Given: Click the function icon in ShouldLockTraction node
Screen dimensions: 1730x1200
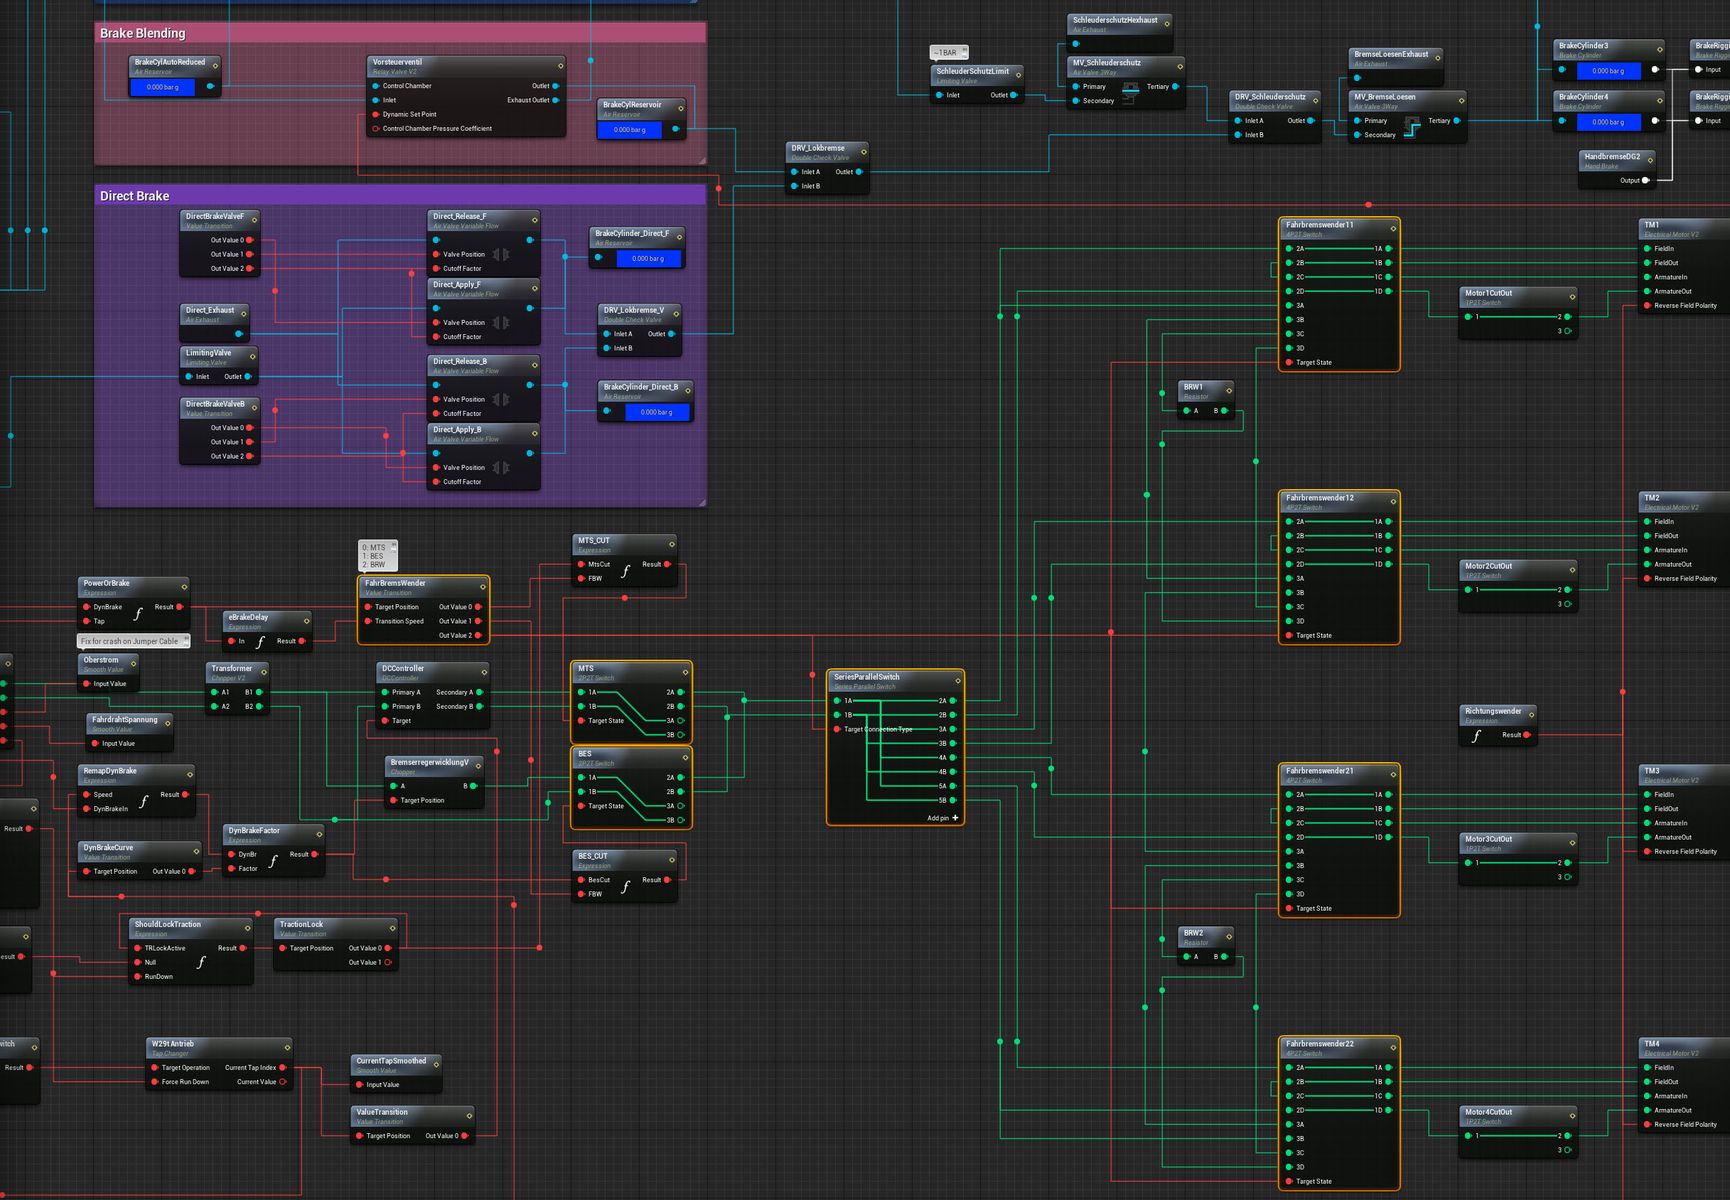Looking at the screenshot, I should pos(201,962).
